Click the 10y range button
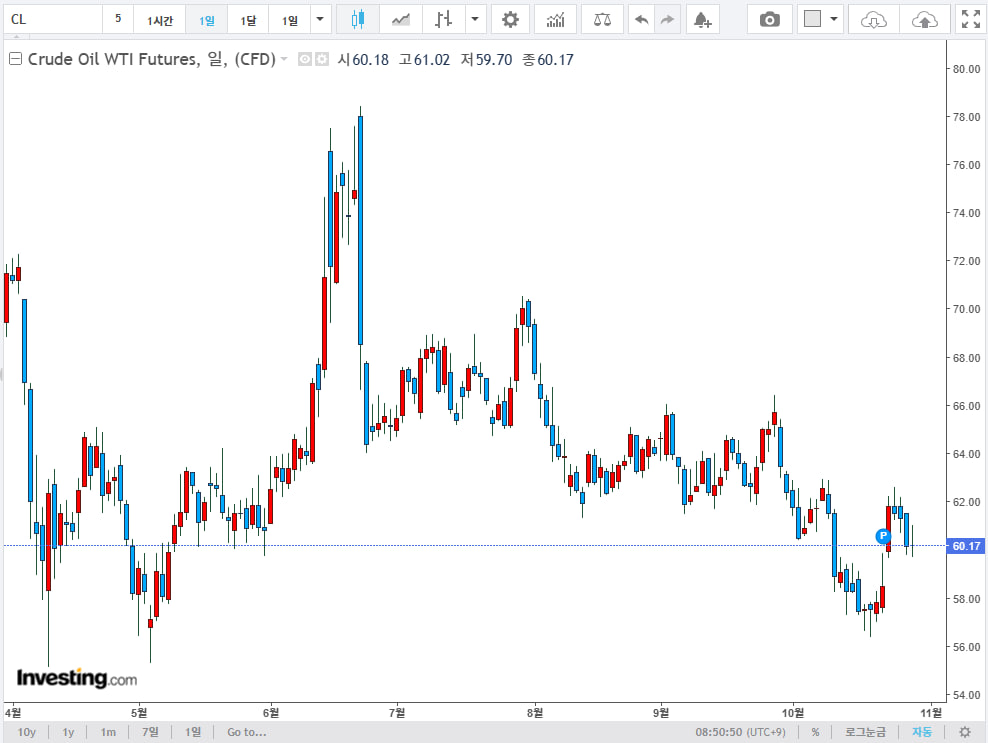988x743 pixels. tap(27, 732)
